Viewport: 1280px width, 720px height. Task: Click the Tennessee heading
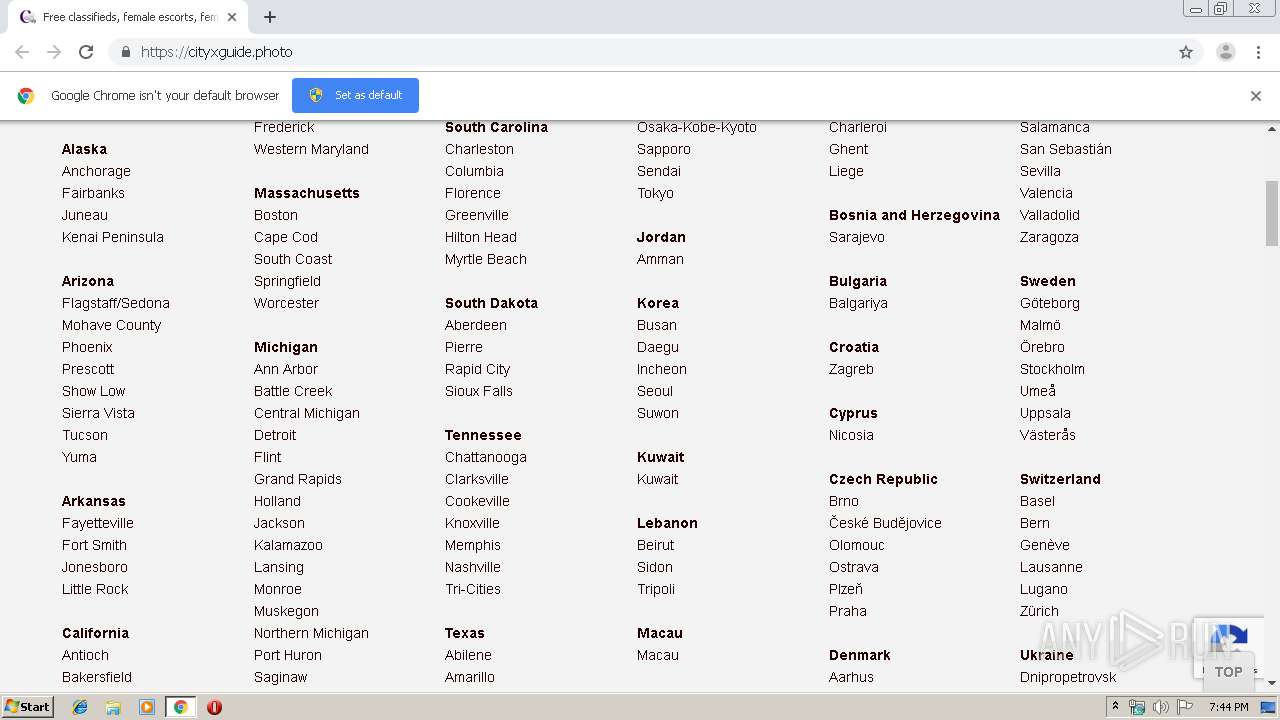coord(483,435)
